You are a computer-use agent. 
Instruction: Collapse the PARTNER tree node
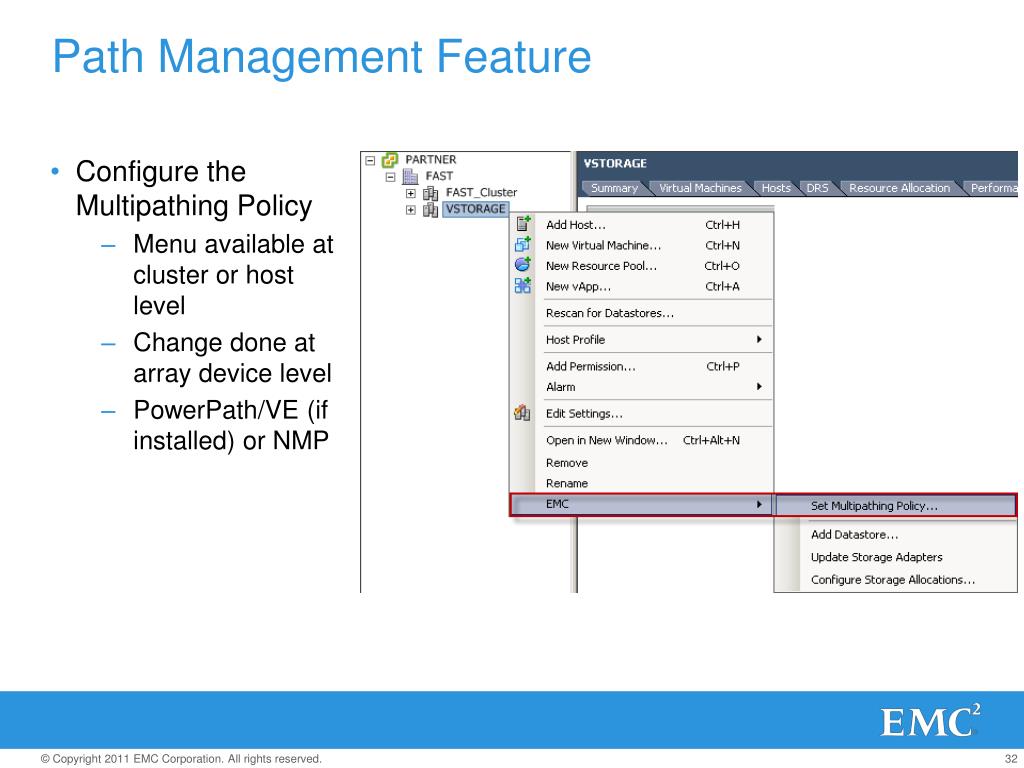(x=370, y=160)
